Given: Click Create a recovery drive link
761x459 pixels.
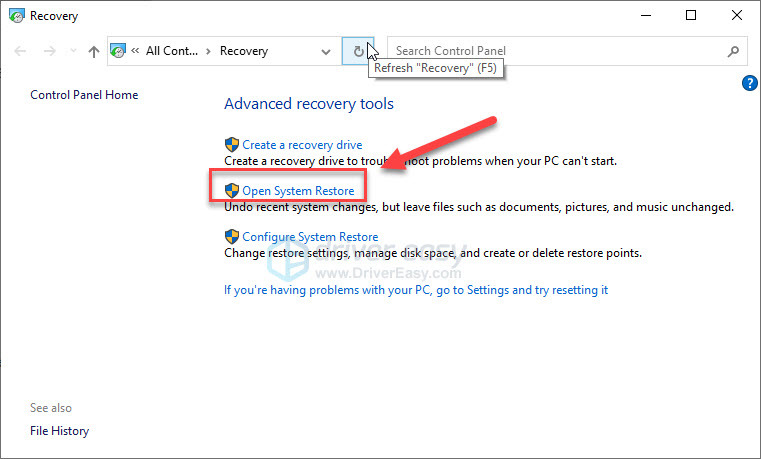Looking at the screenshot, I should click(302, 145).
